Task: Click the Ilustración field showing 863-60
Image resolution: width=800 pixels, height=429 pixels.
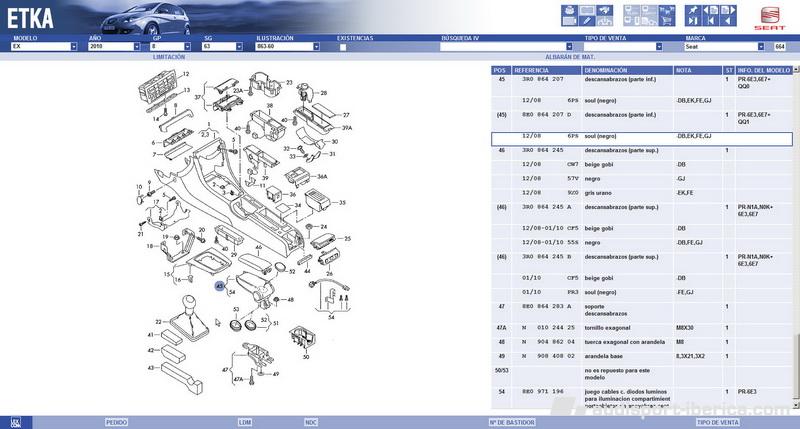Action: (290, 47)
